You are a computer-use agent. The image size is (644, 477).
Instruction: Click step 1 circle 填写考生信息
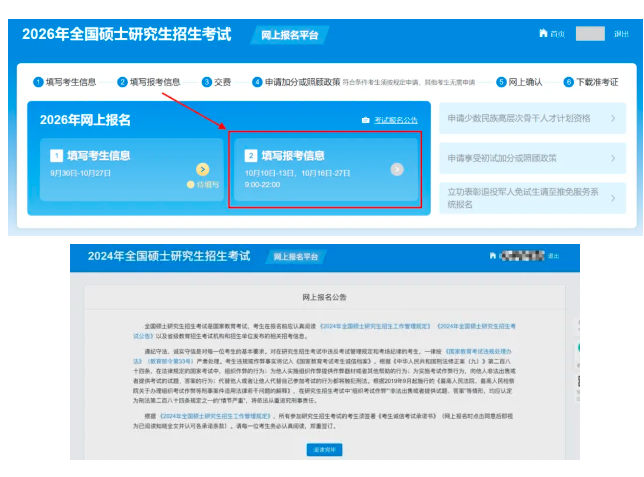click(x=38, y=82)
